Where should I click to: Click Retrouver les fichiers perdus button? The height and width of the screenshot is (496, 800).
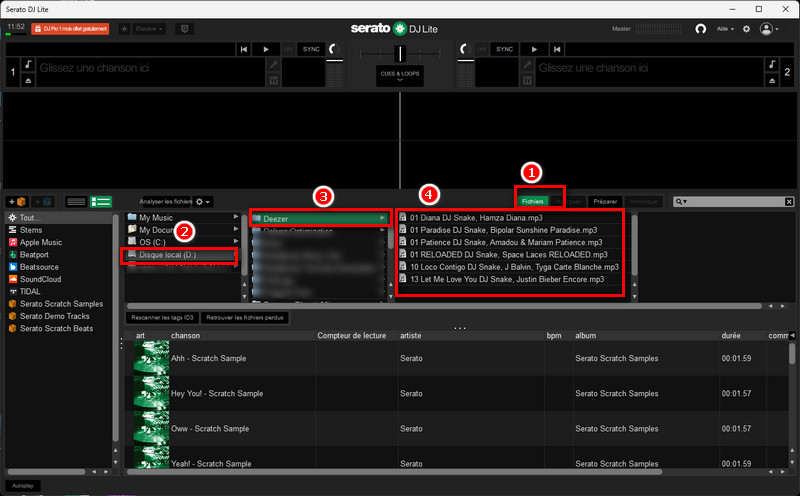point(244,317)
